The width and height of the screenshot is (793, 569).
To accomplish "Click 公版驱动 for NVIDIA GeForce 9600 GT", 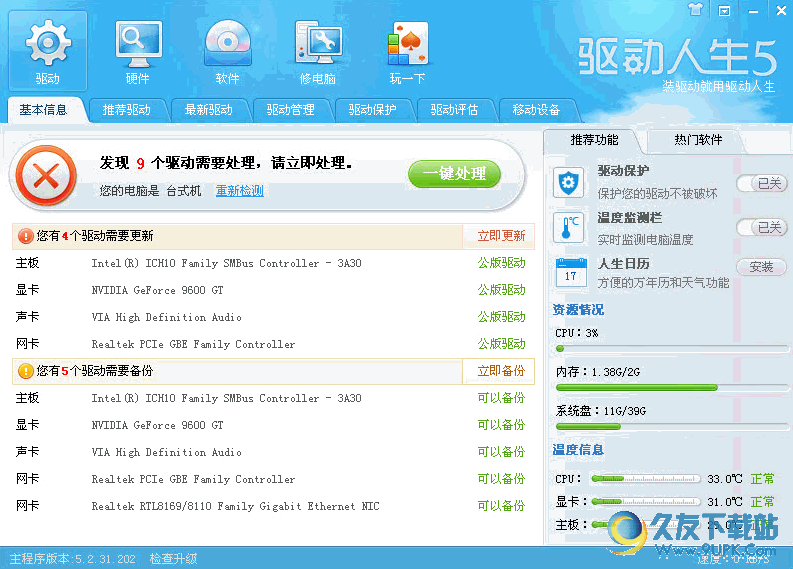I will tap(502, 290).
